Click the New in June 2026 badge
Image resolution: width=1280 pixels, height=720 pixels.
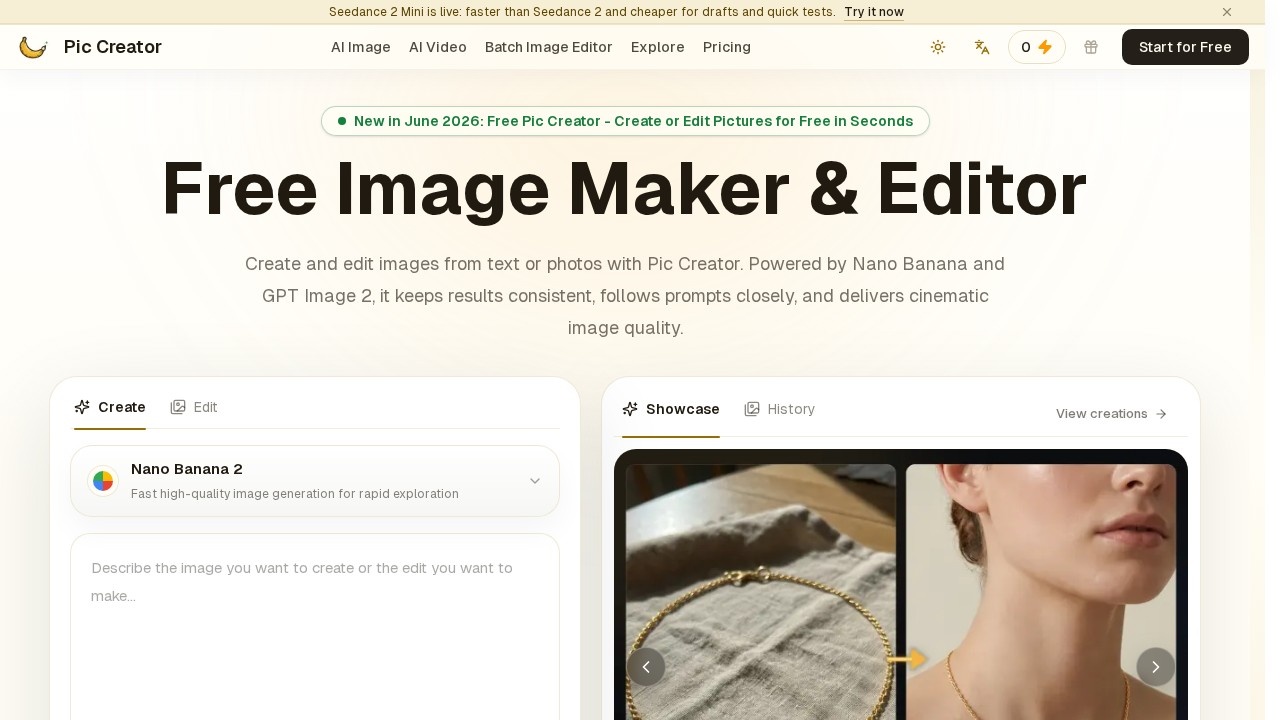pos(625,121)
